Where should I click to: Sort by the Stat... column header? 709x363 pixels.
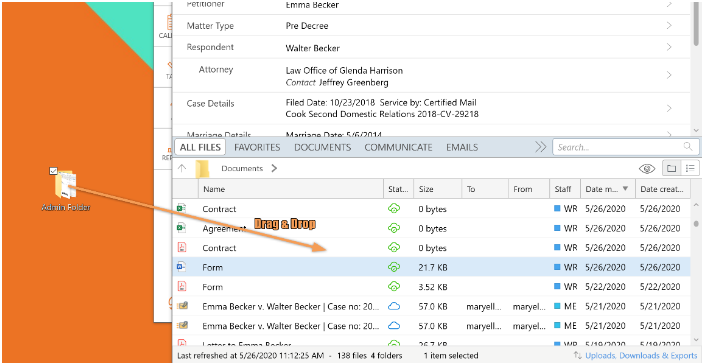[398, 189]
